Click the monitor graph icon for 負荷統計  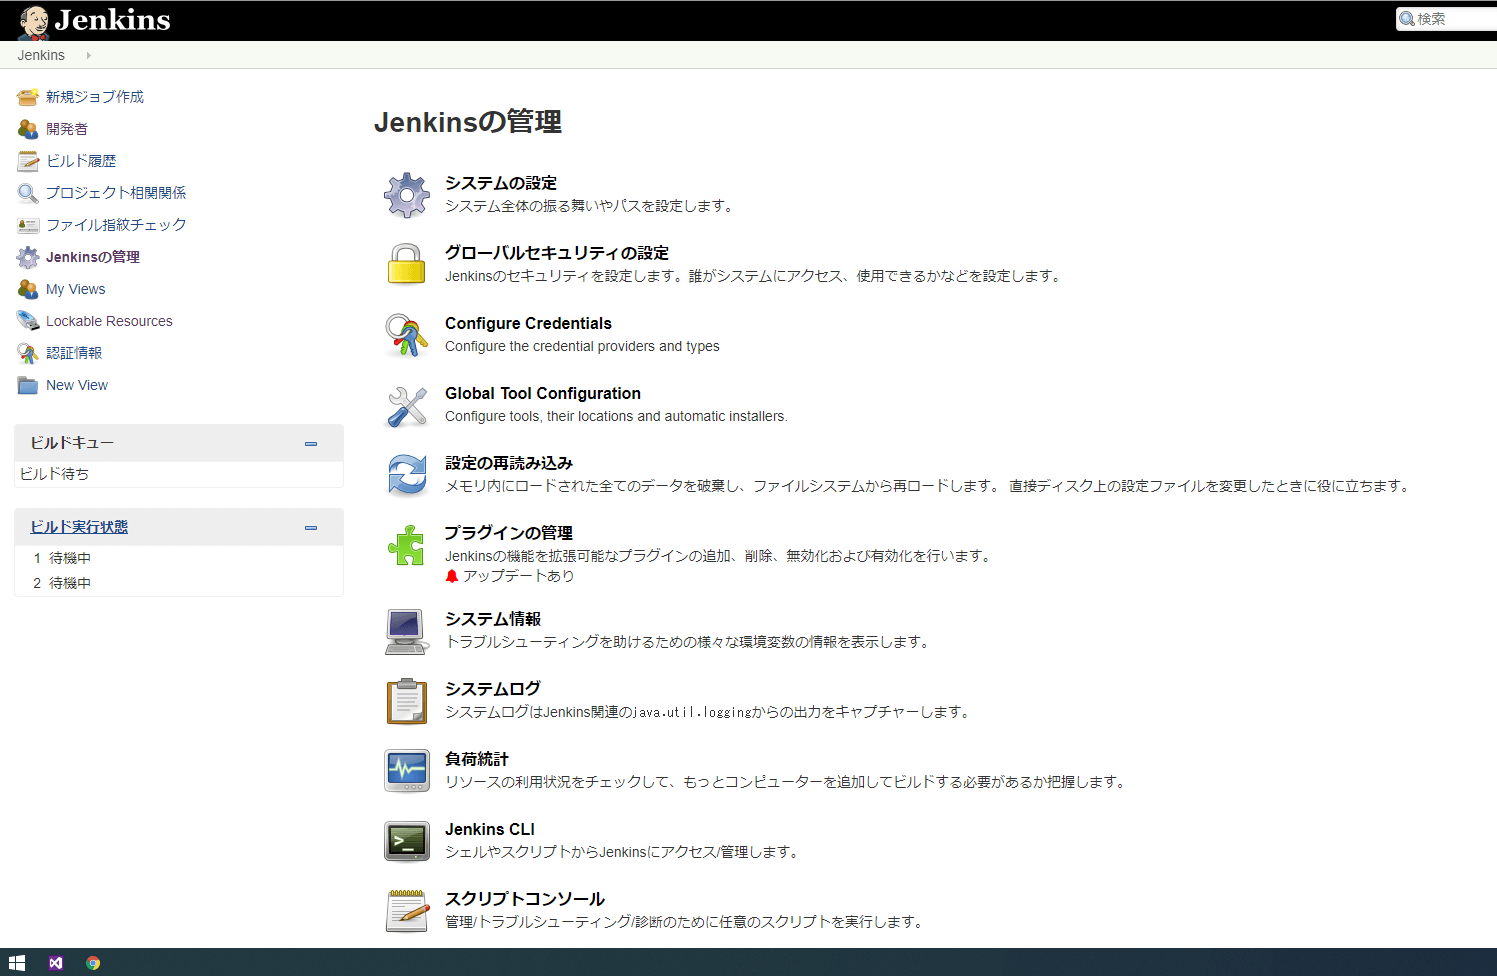click(407, 771)
